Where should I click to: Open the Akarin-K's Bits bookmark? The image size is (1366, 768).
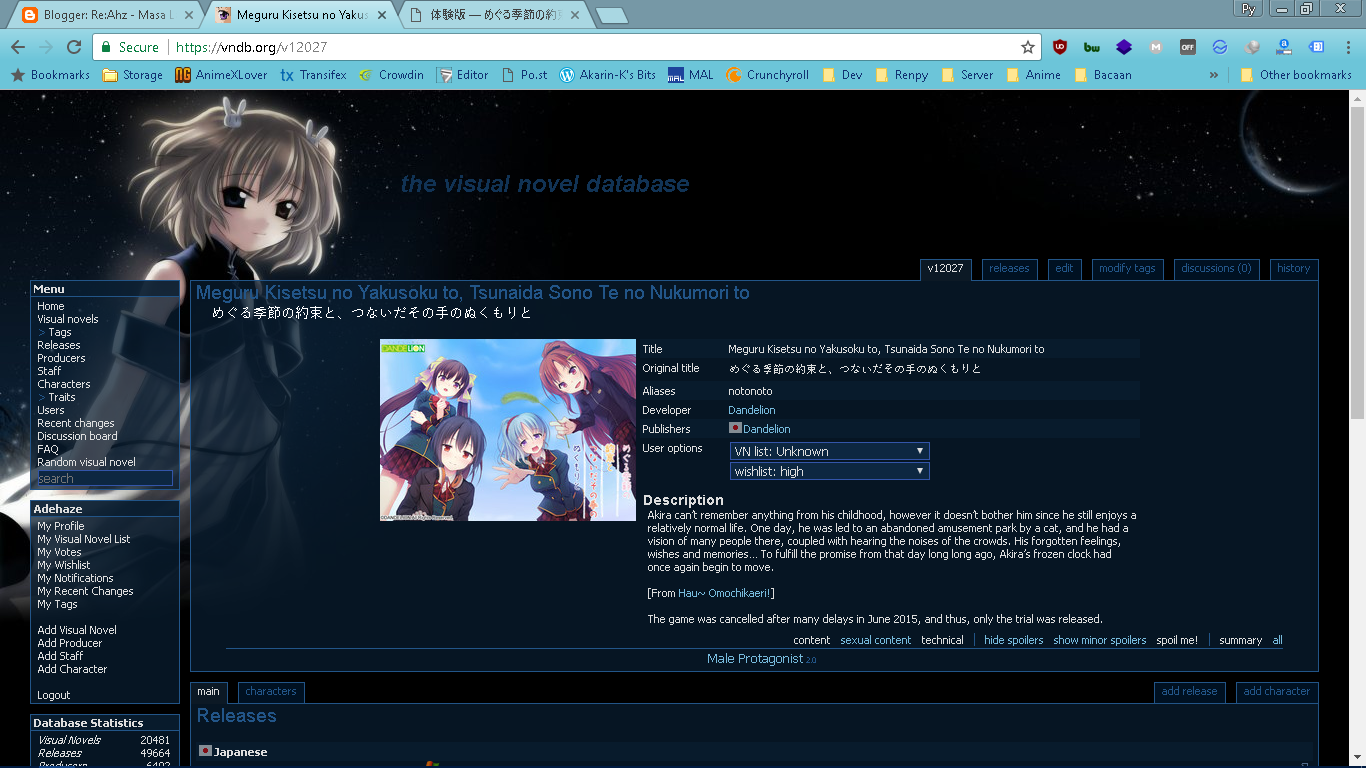(x=608, y=75)
